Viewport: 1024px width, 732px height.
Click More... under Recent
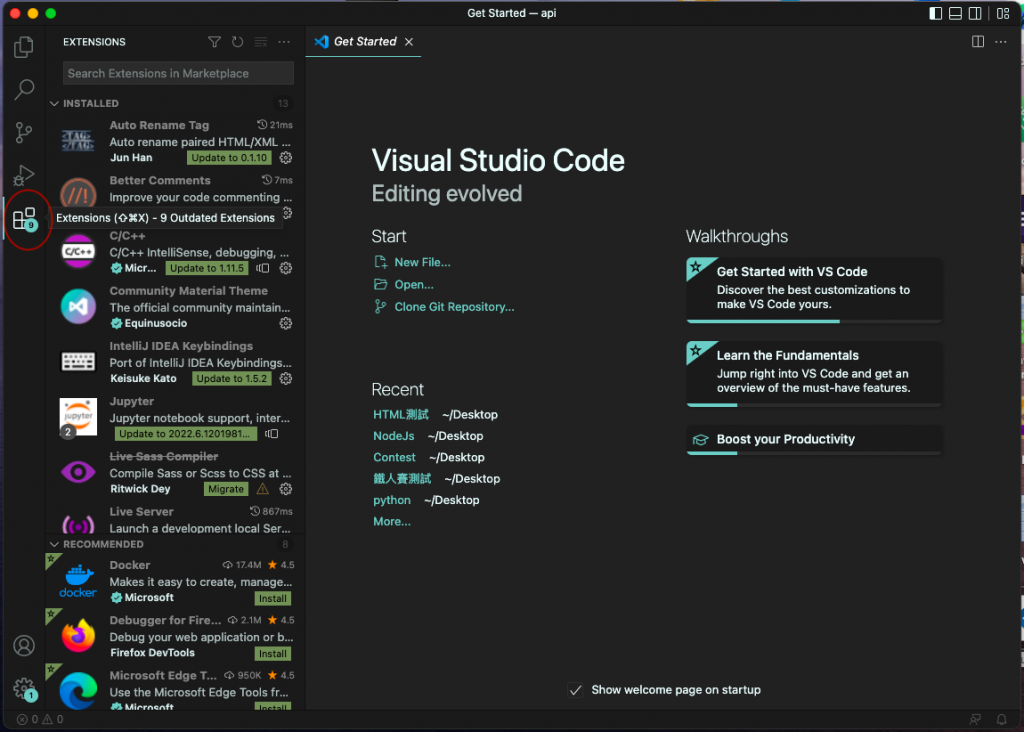pyautogui.click(x=392, y=522)
